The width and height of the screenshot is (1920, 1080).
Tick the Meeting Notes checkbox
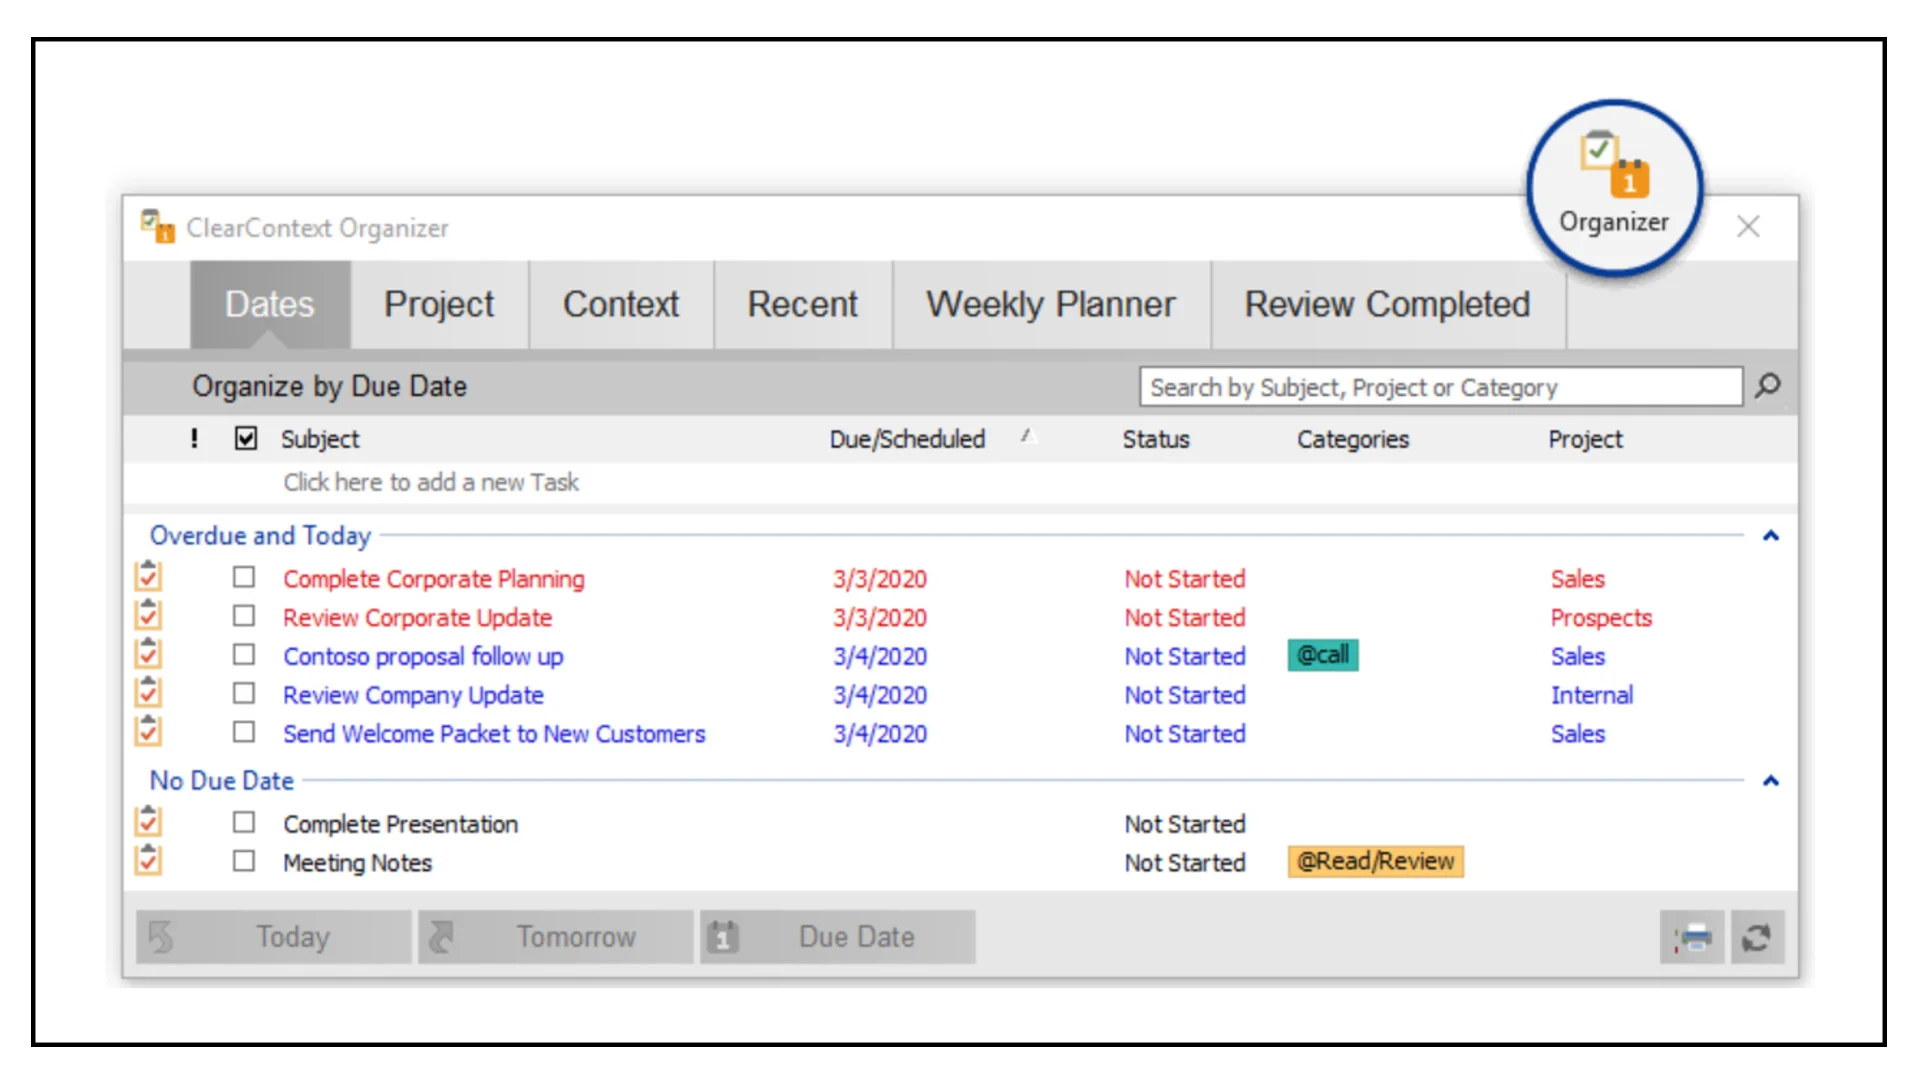244,861
